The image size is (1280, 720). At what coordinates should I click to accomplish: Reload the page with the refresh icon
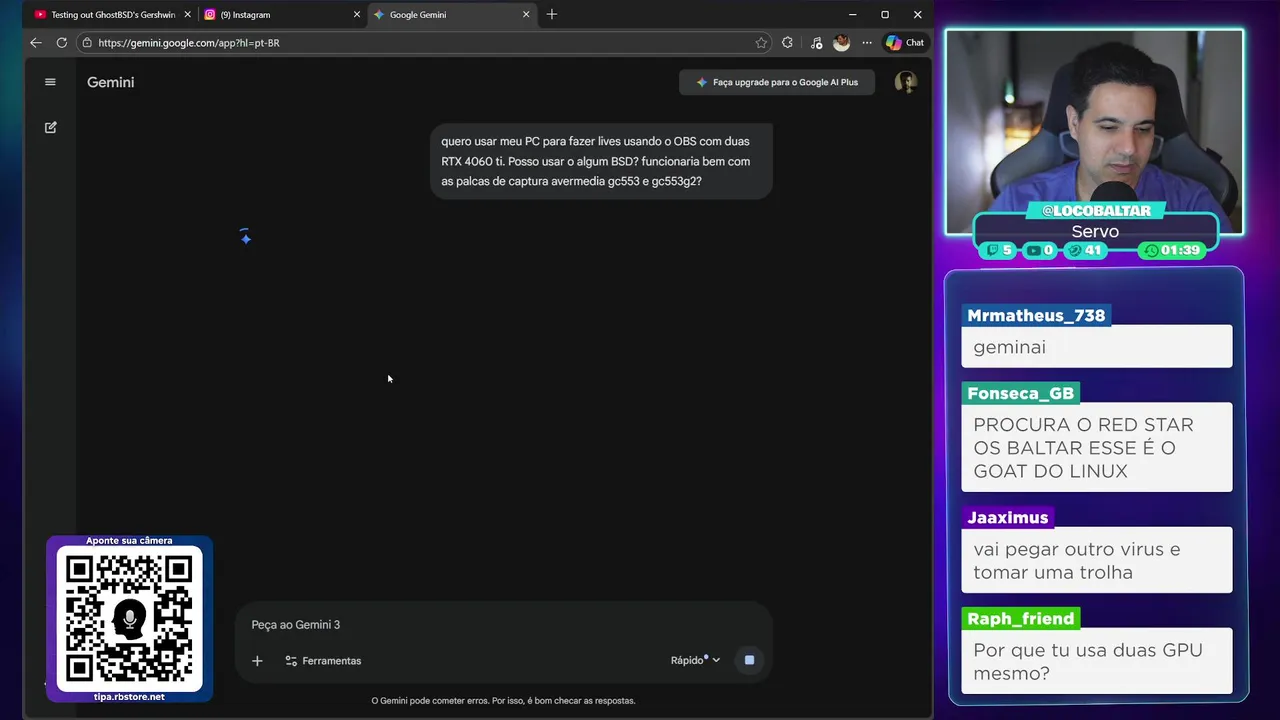[x=61, y=43]
